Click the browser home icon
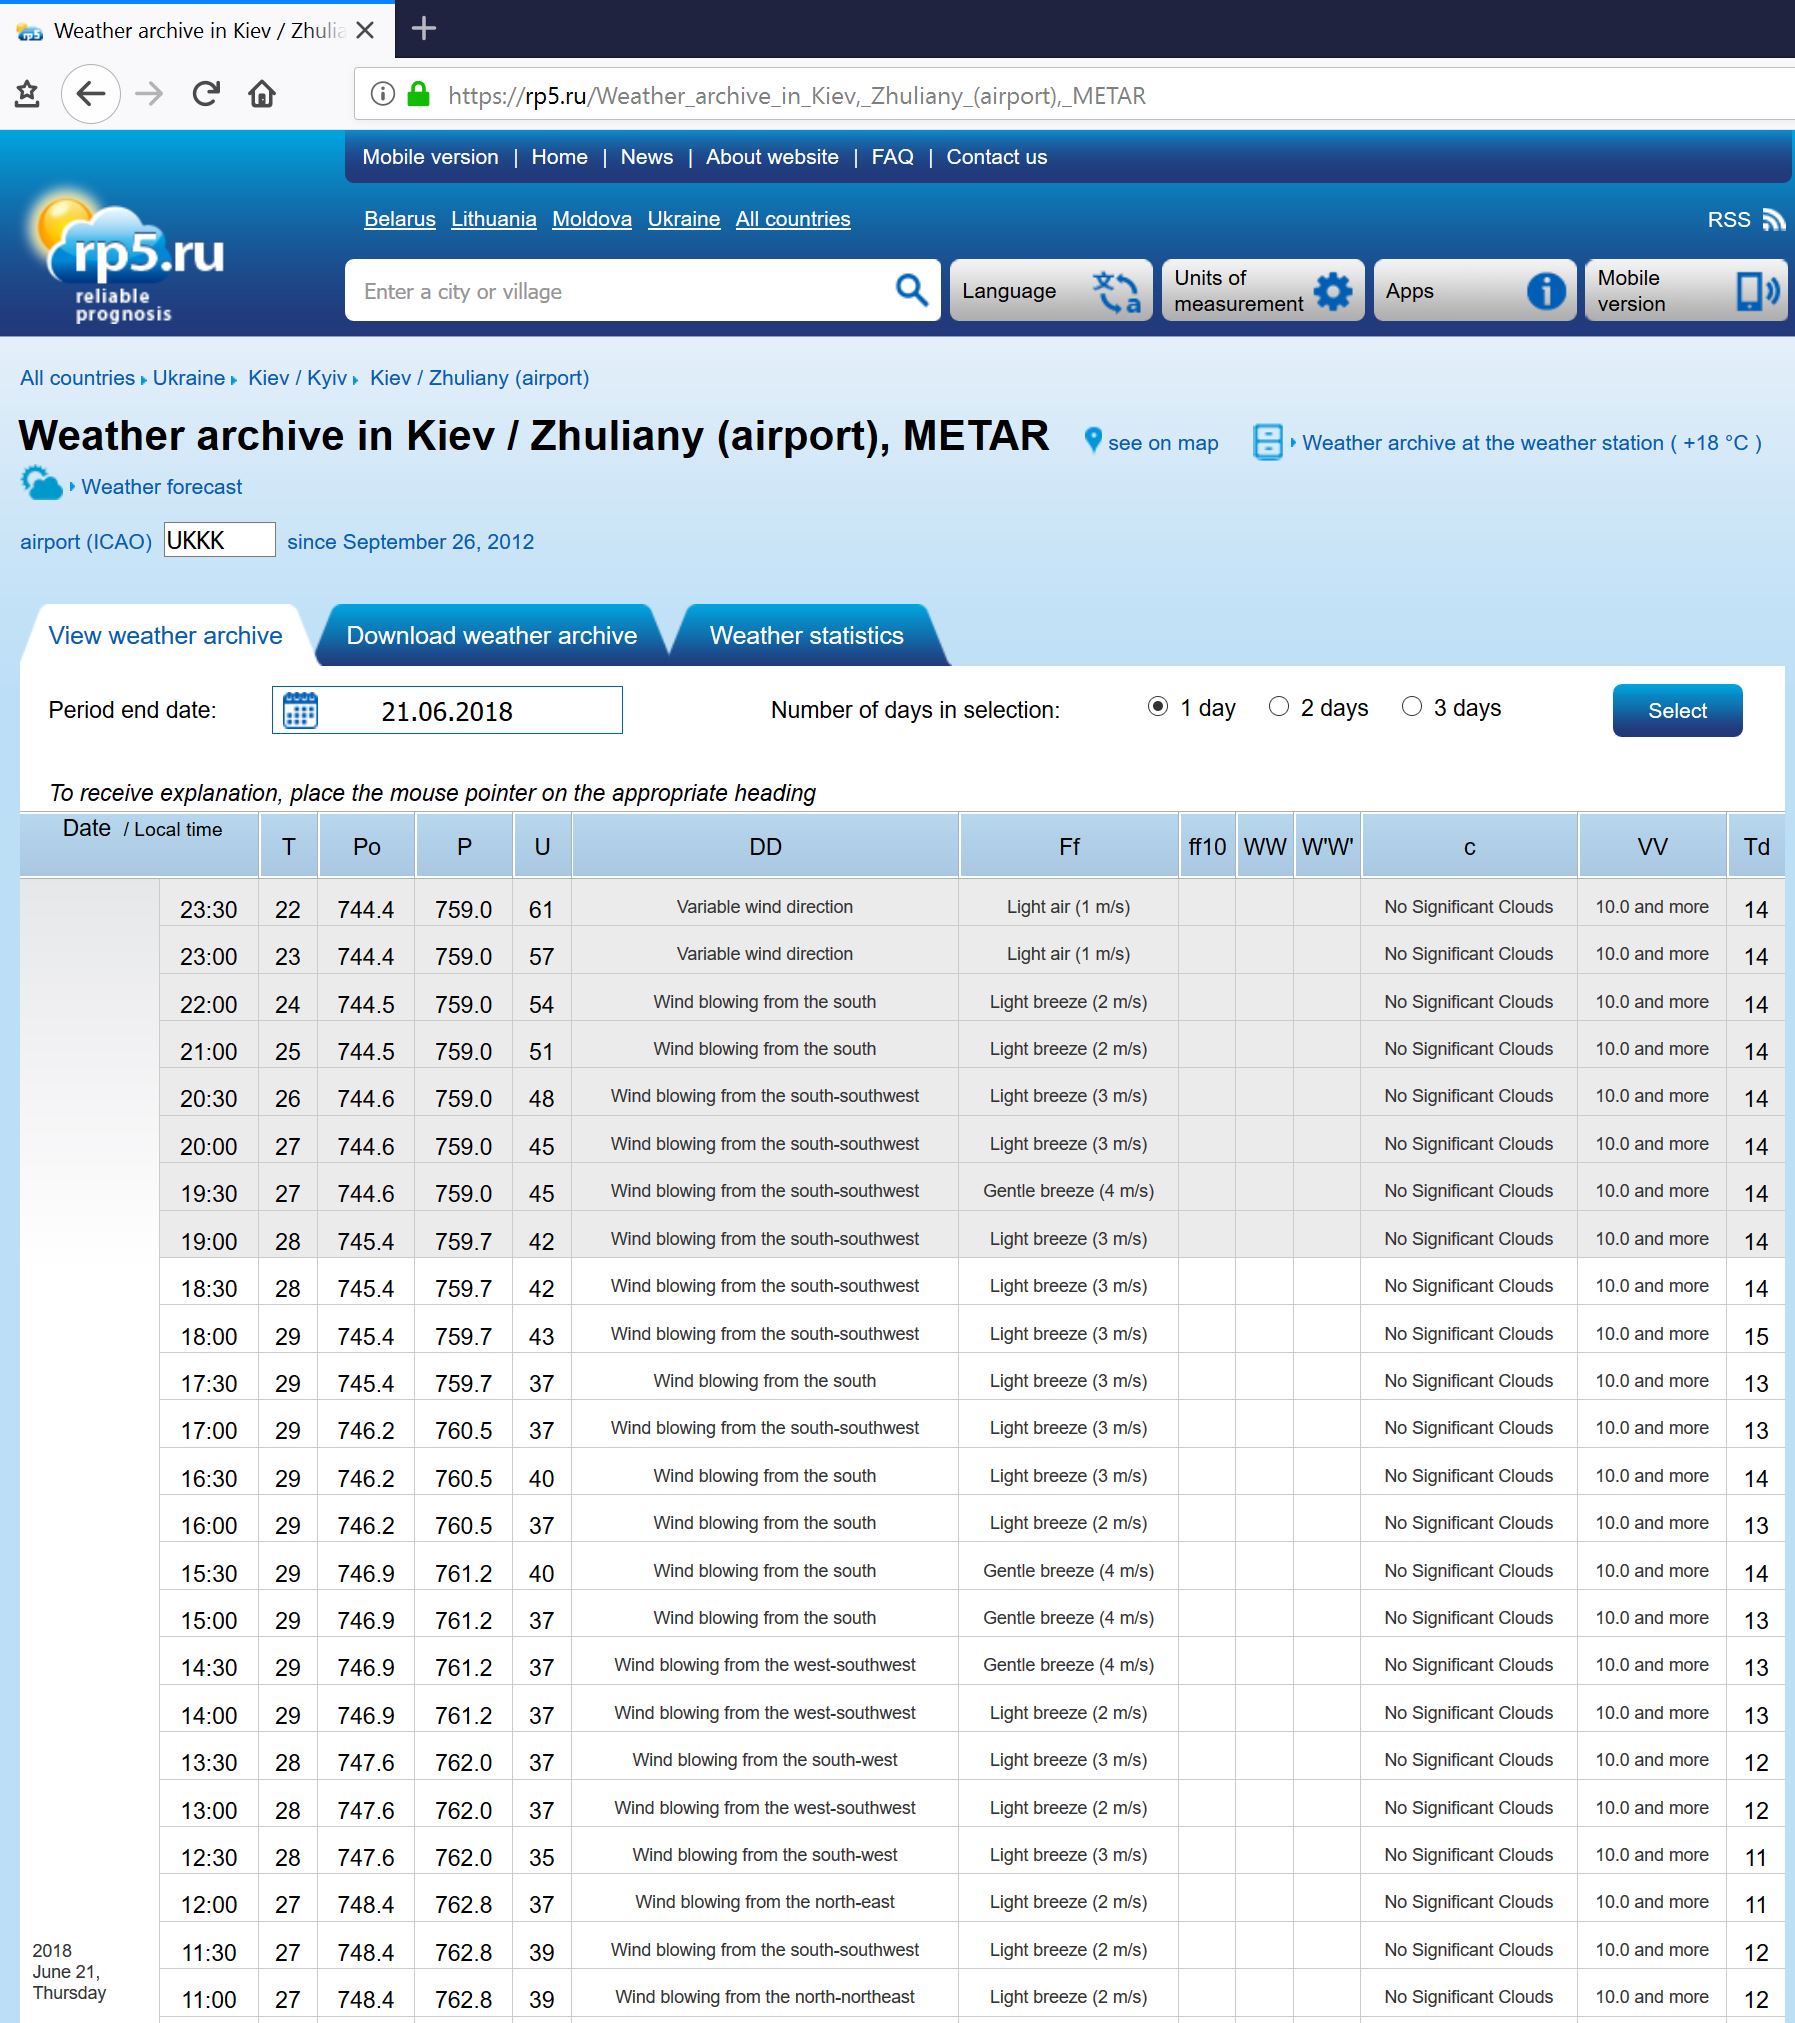The image size is (1795, 2023). (262, 94)
